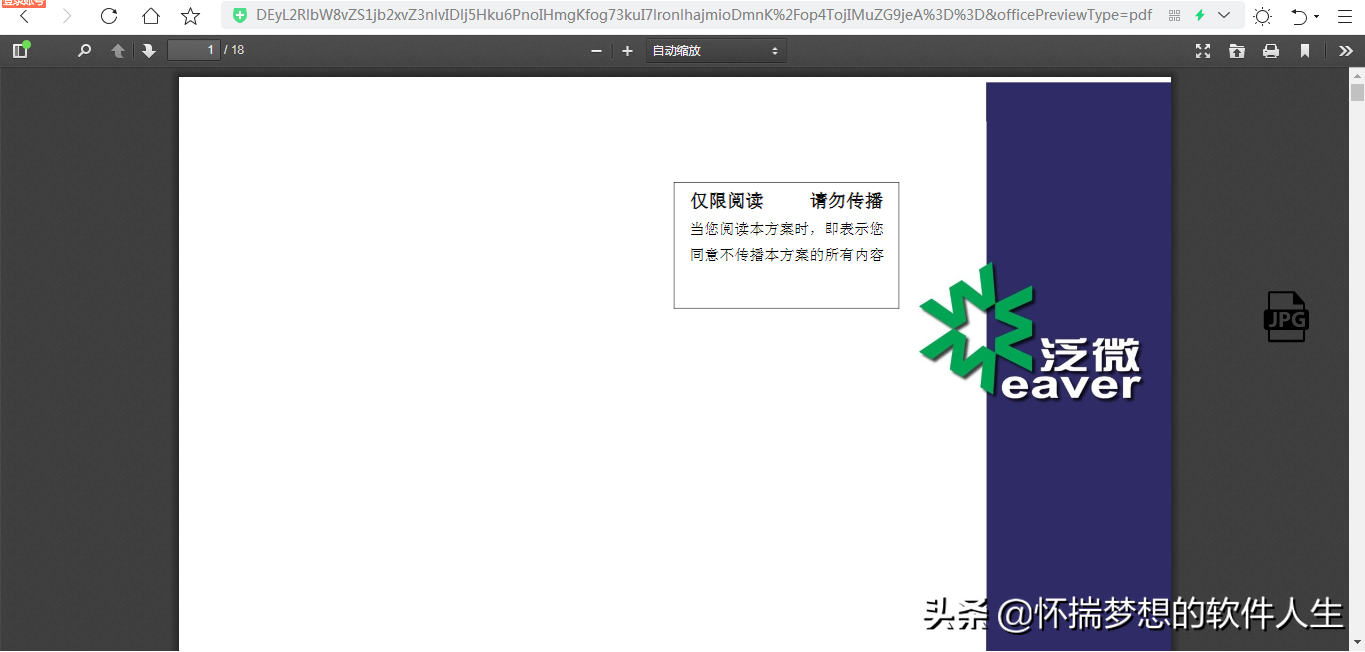This screenshot has width=1365, height=652.
Task: Print the PDF document
Action: [x=1271, y=51]
